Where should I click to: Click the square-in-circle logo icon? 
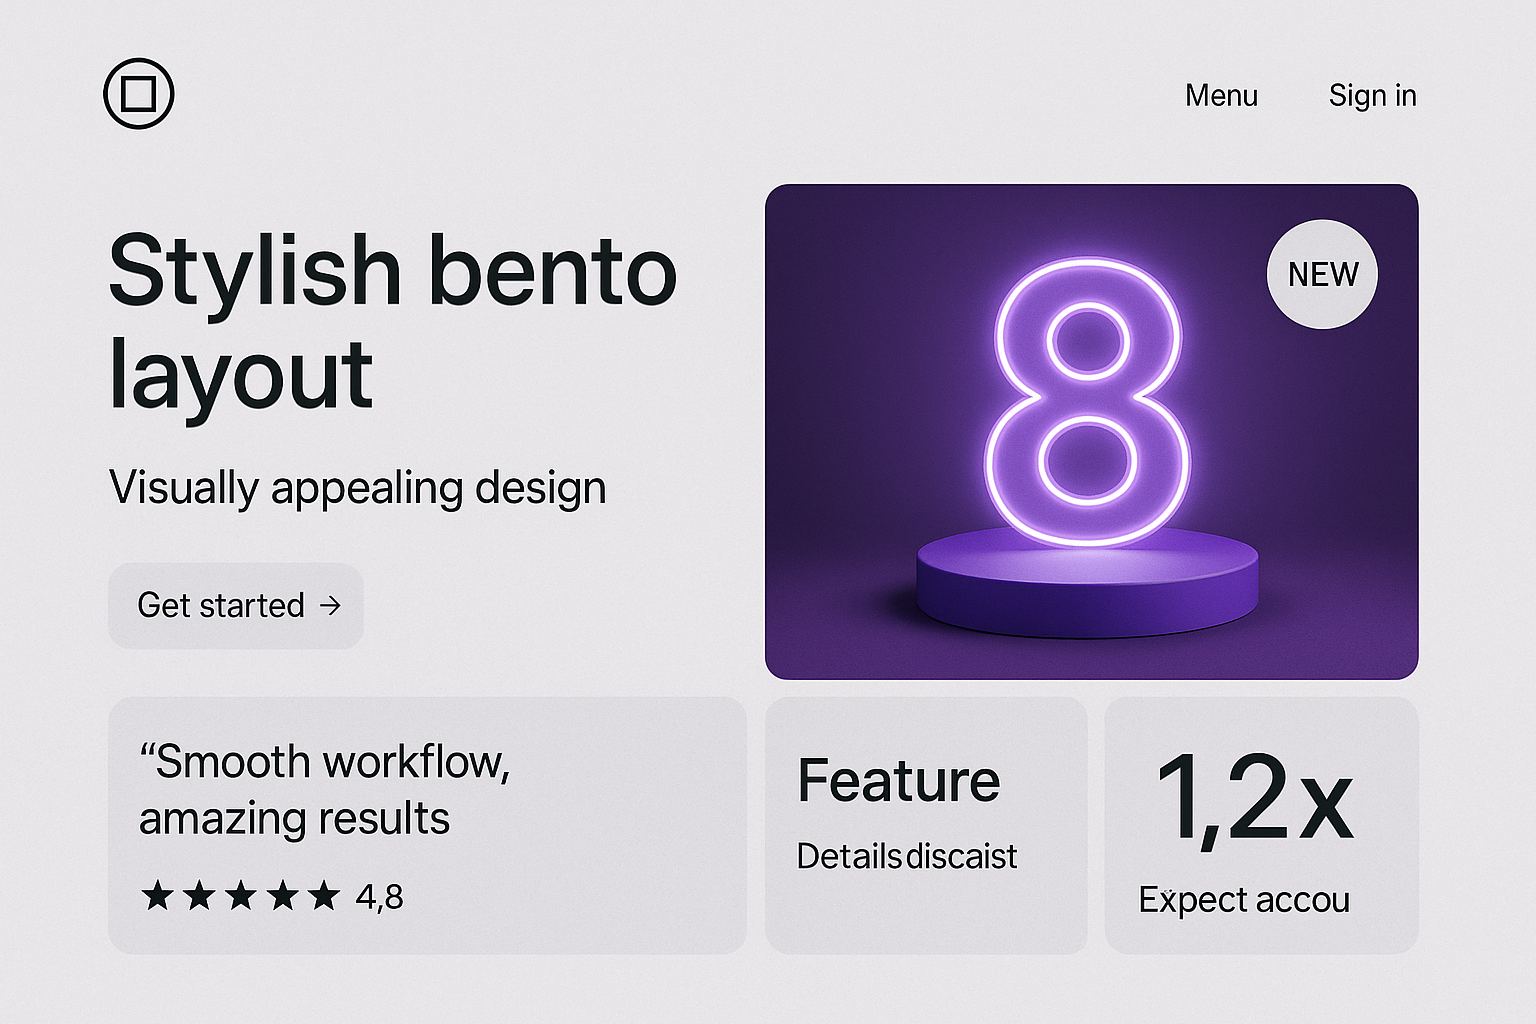(x=139, y=94)
